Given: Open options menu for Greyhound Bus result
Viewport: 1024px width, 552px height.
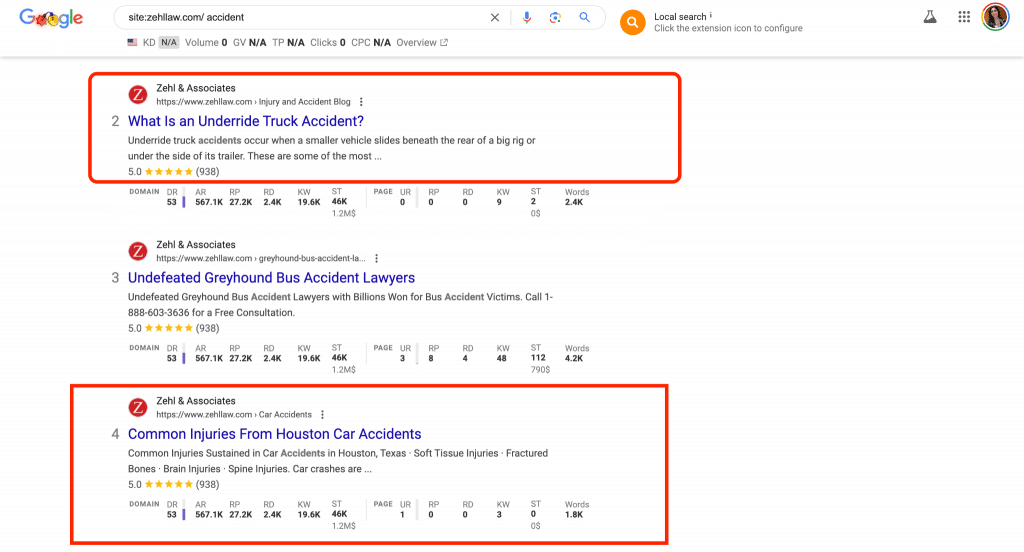Looking at the screenshot, I should (376, 259).
